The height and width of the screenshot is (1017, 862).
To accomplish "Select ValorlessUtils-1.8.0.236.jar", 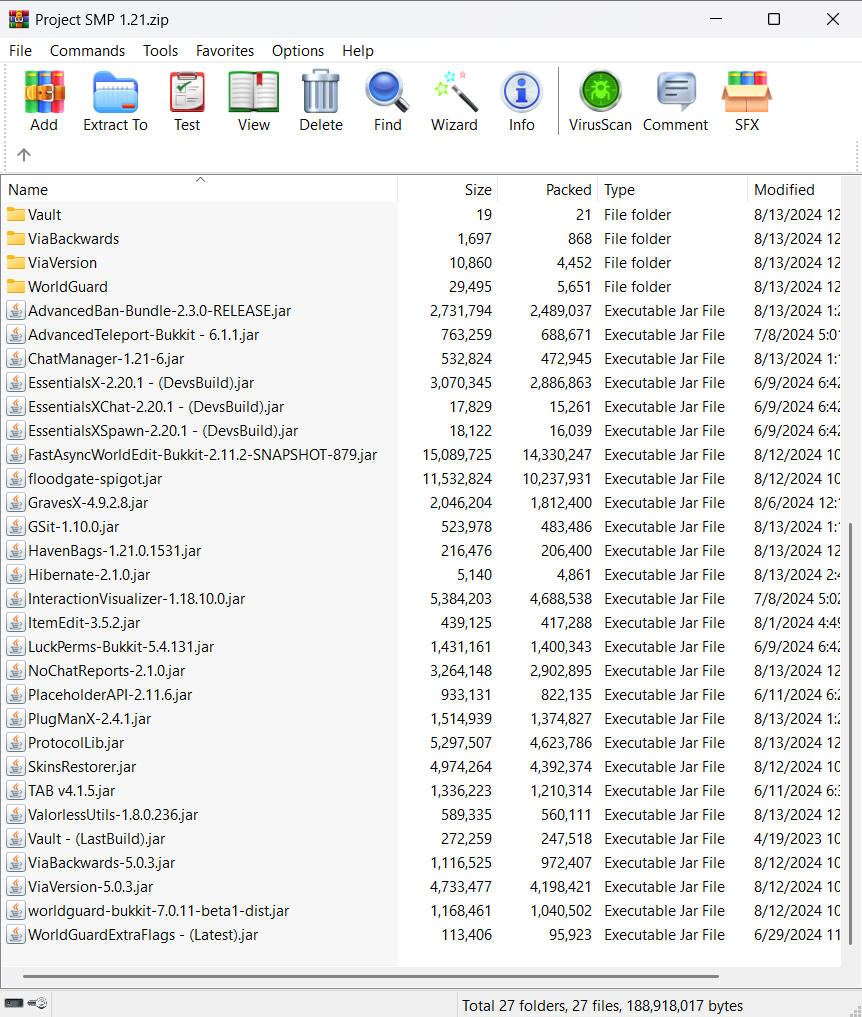I will pos(113,815).
